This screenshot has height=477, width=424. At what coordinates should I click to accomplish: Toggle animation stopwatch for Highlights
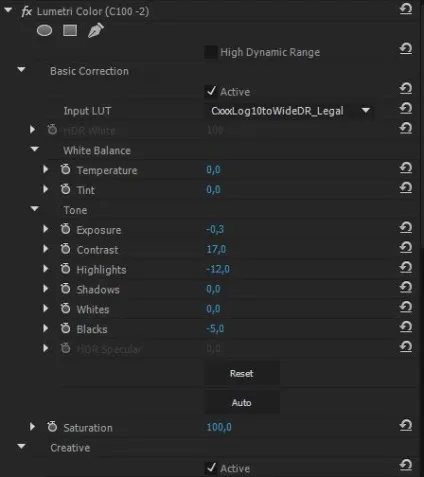pyautogui.click(x=65, y=268)
